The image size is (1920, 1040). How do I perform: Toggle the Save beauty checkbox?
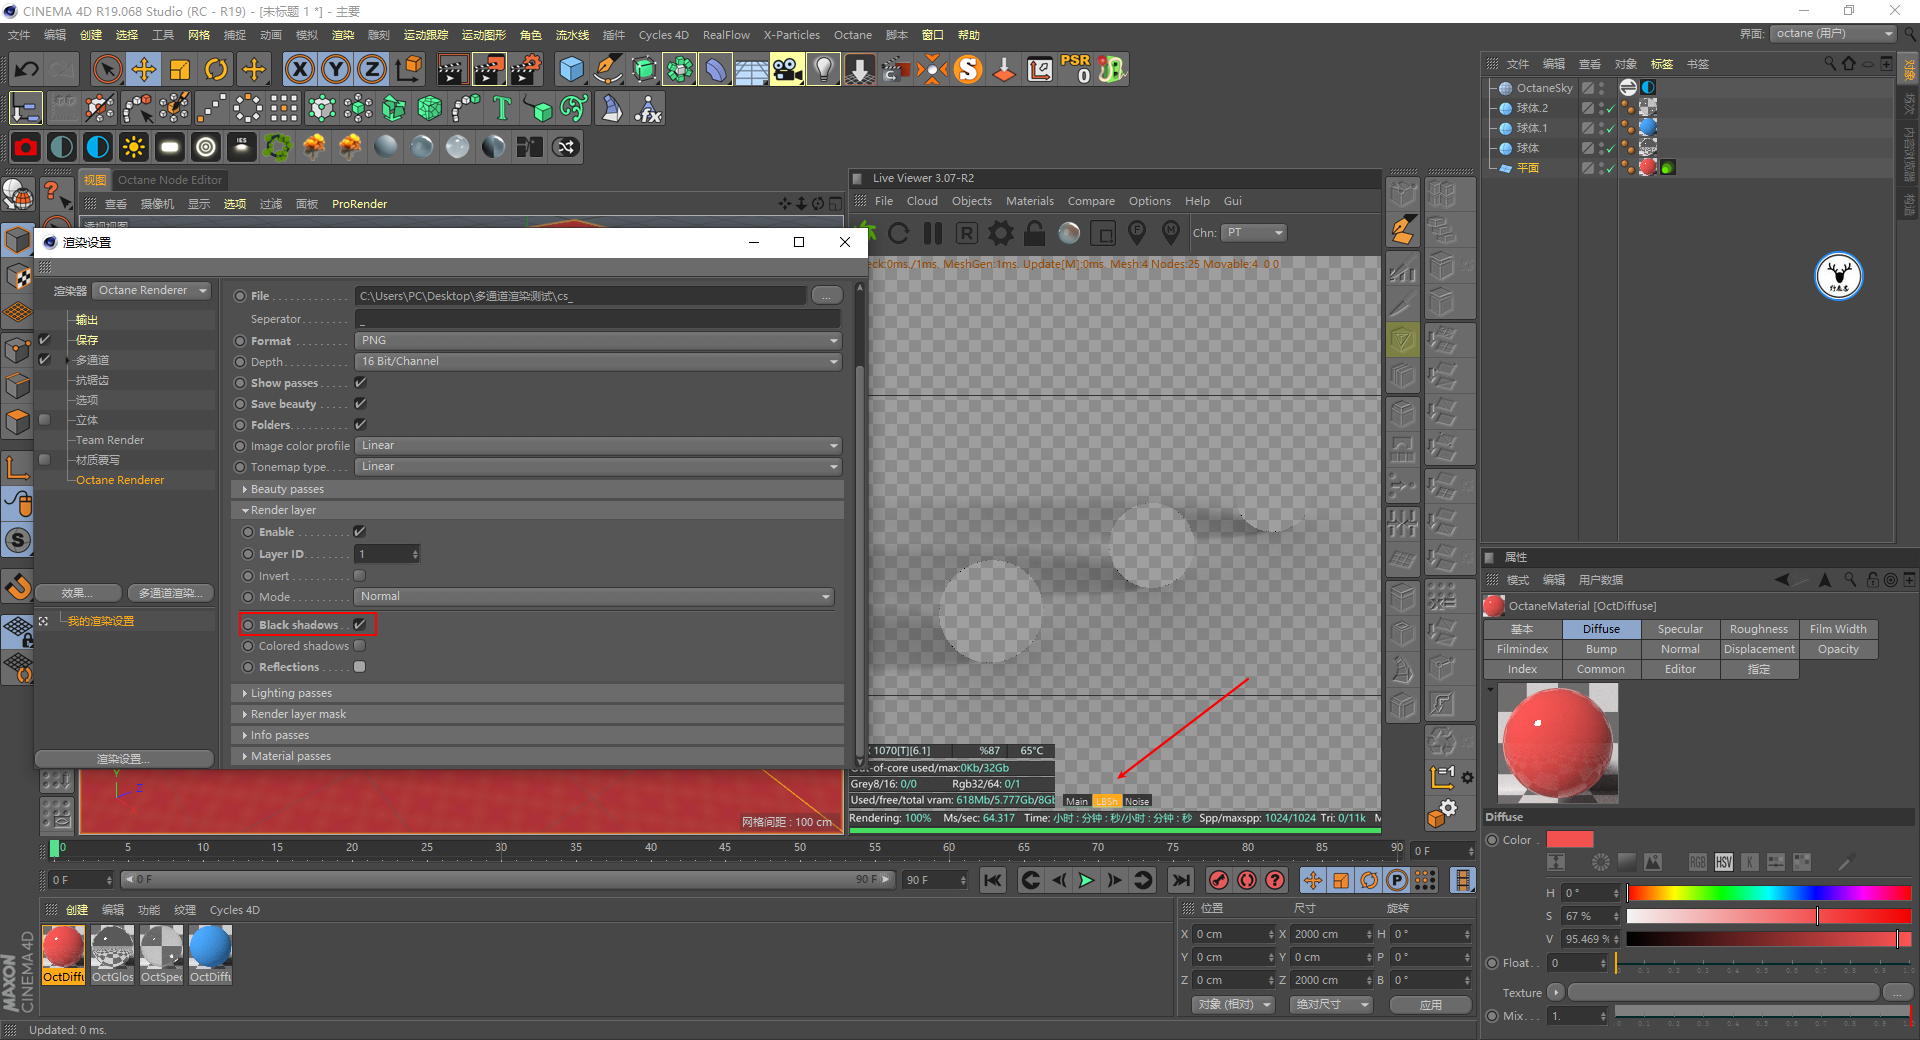click(360, 404)
